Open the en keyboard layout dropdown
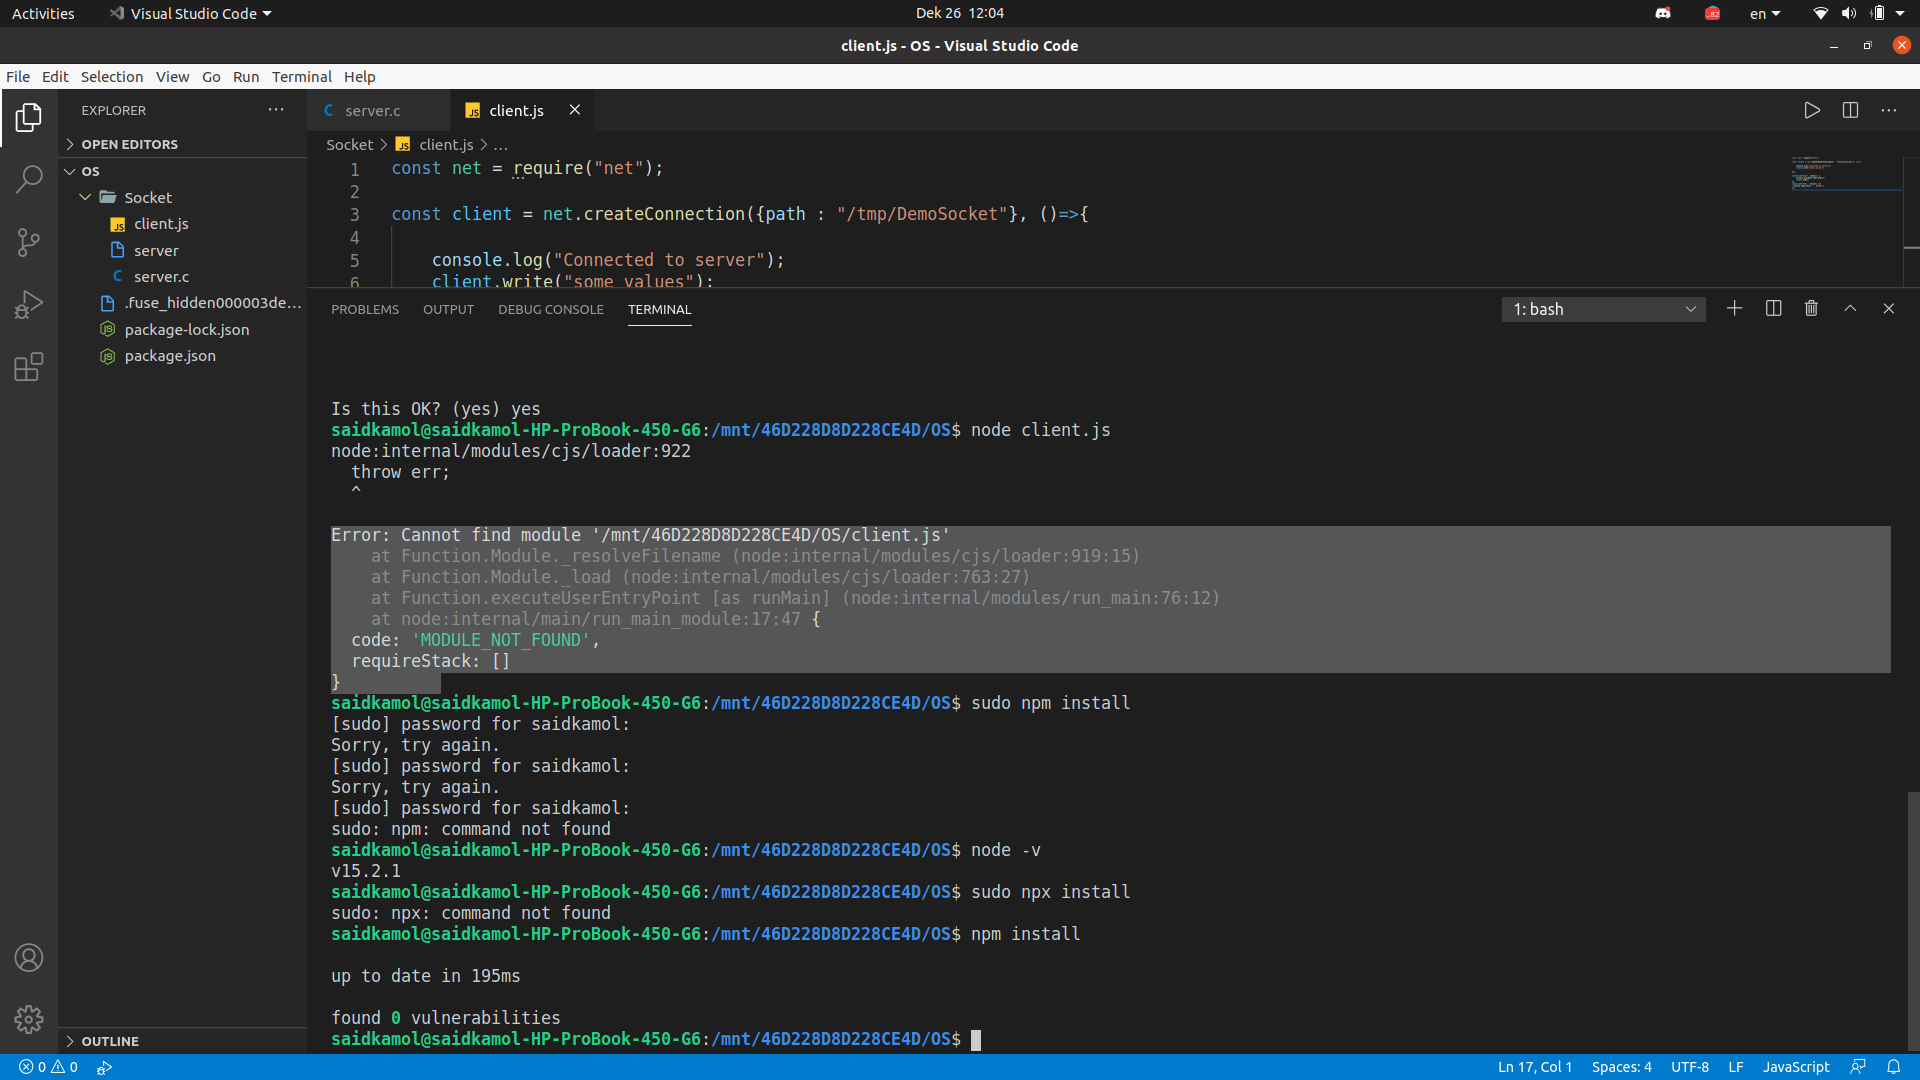 [1764, 13]
